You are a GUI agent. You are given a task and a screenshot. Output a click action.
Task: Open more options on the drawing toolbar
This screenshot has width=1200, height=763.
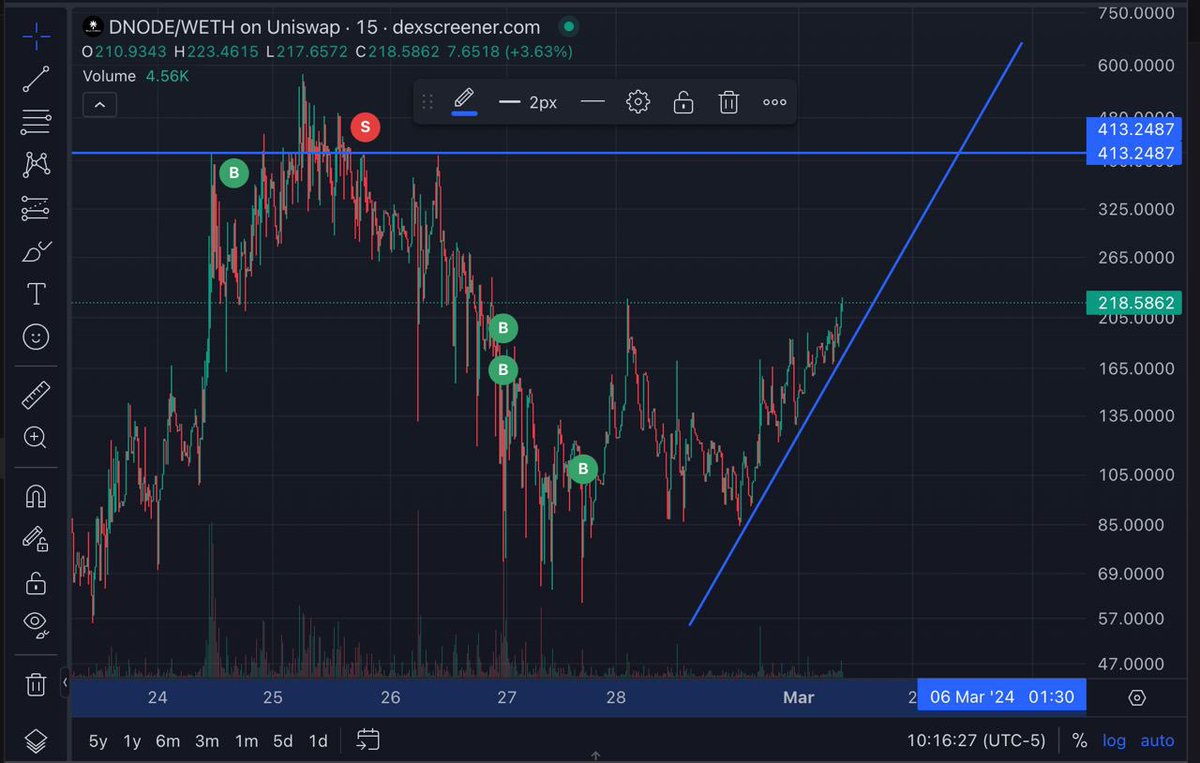click(775, 101)
